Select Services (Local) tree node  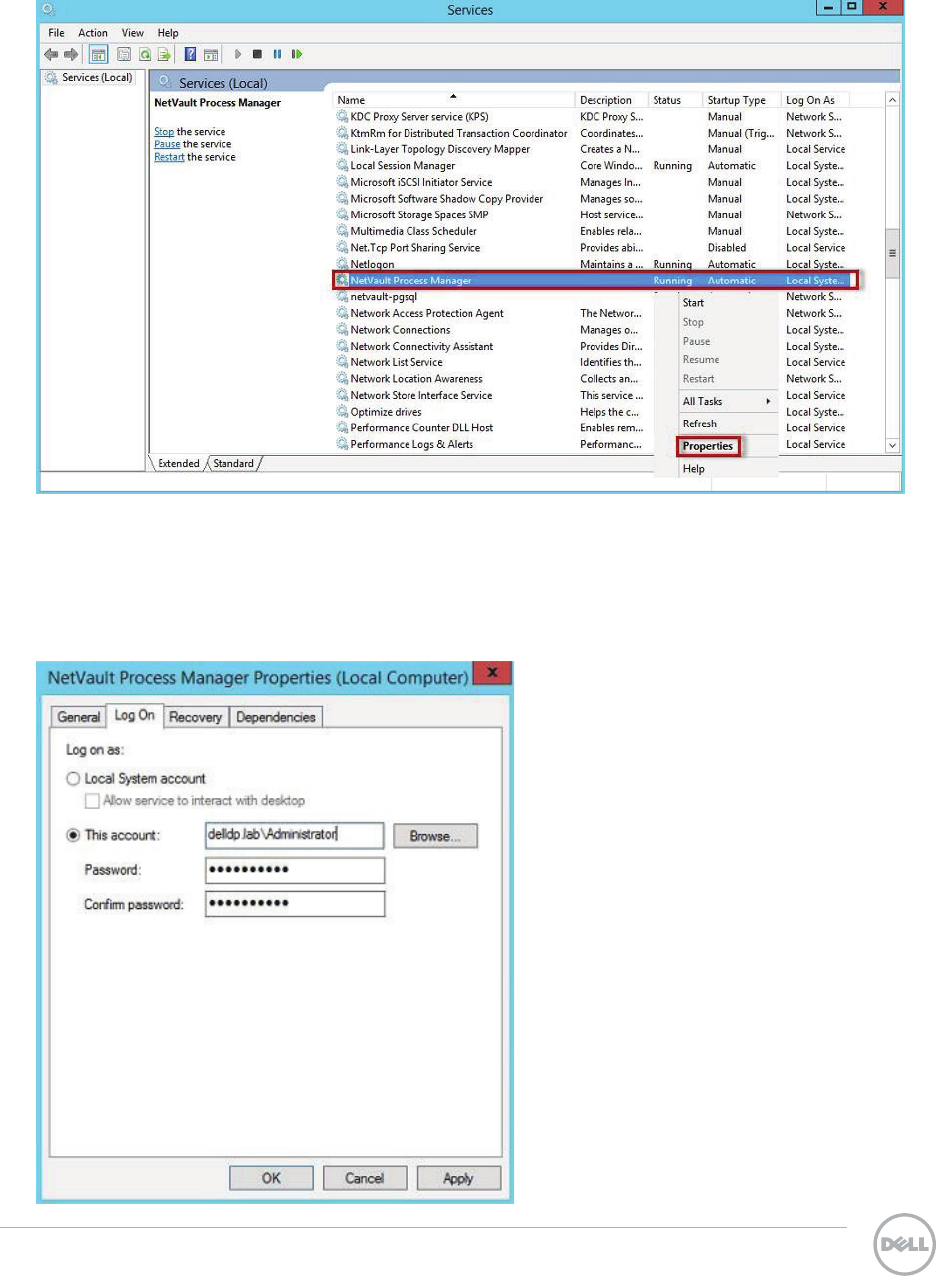pyautogui.click(x=88, y=77)
